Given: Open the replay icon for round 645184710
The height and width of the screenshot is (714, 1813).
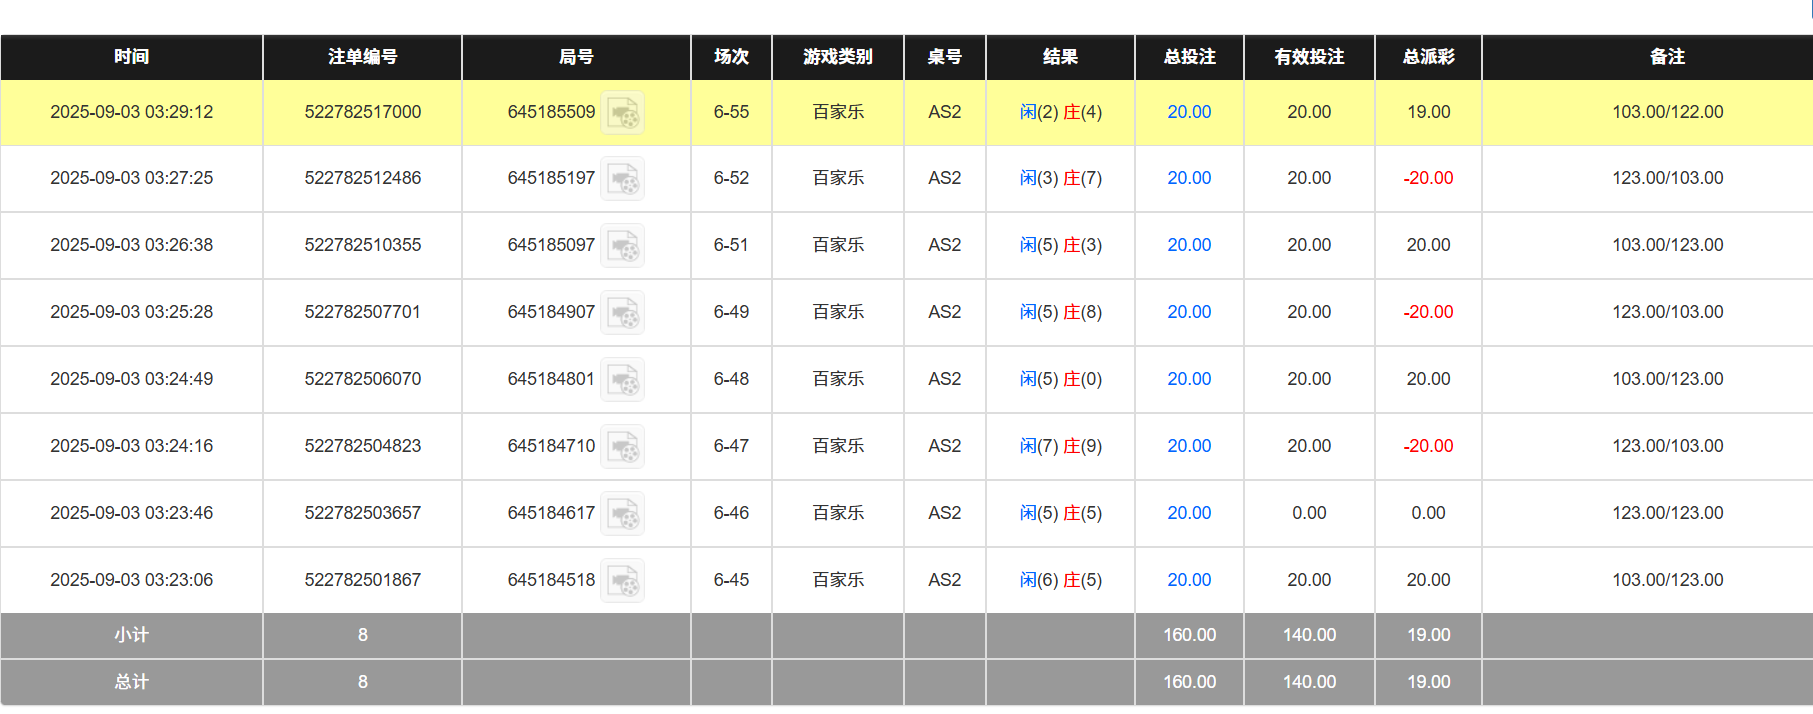Looking at the screenshot, I should pyautogui.click(x=623, y=447).
